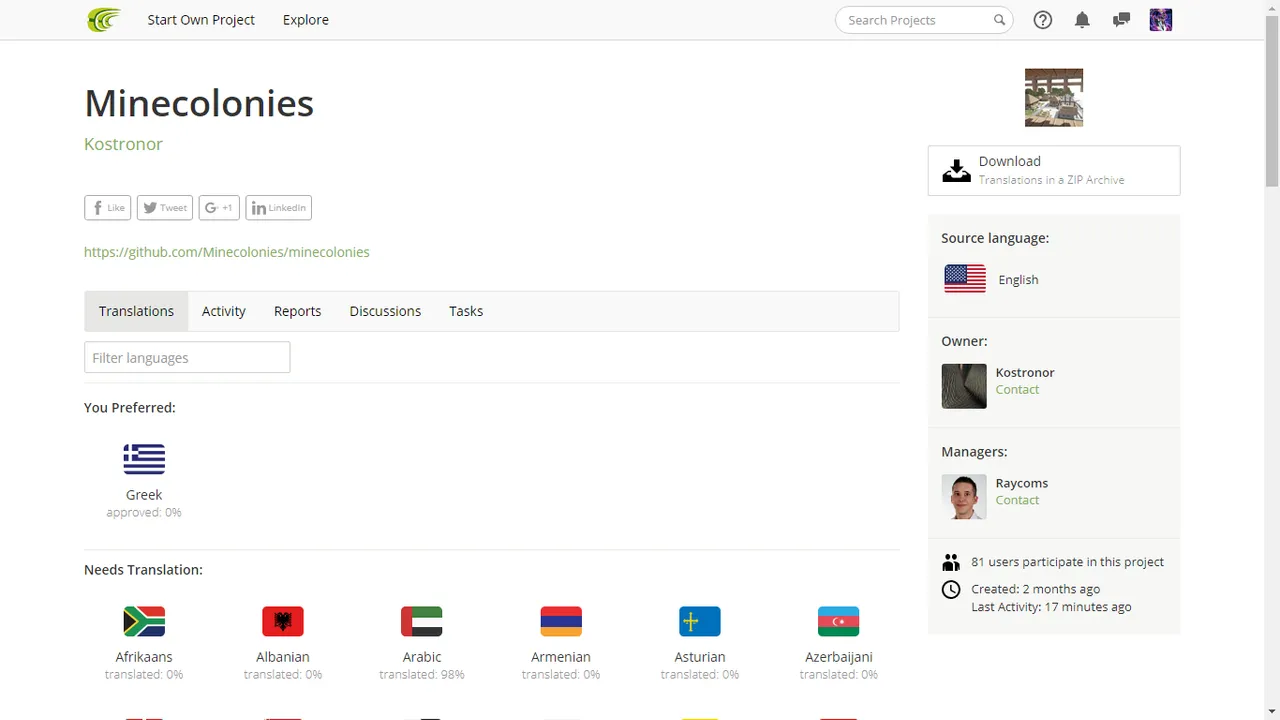Select the Arabic flag icon
The height and width of the screenshot is (720, 1280).
(422, 621)
